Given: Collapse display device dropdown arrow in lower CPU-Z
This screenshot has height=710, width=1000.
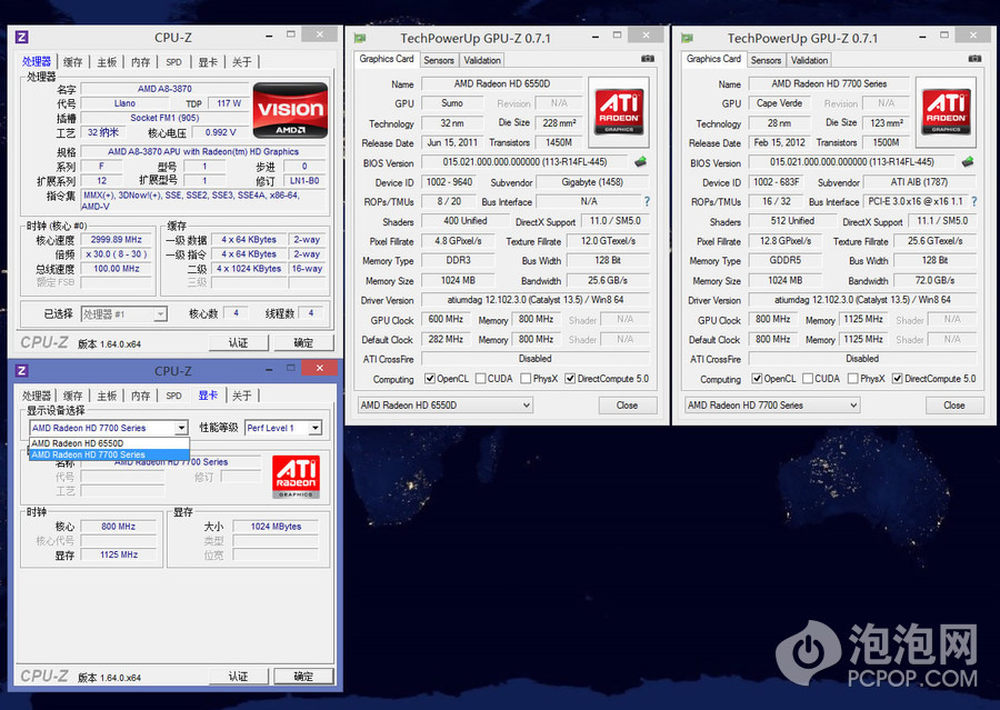Looking at the screenshot, I should tap(182, 428).
